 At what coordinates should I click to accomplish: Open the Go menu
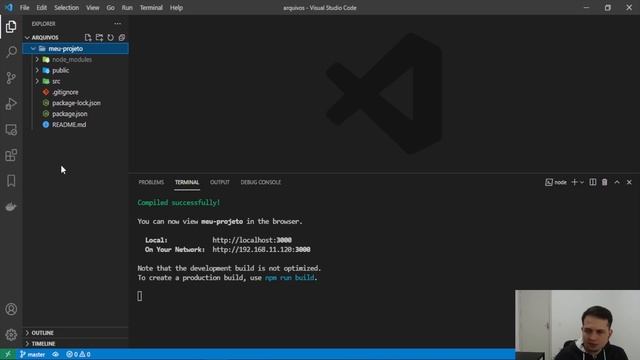tap(111, 8)
